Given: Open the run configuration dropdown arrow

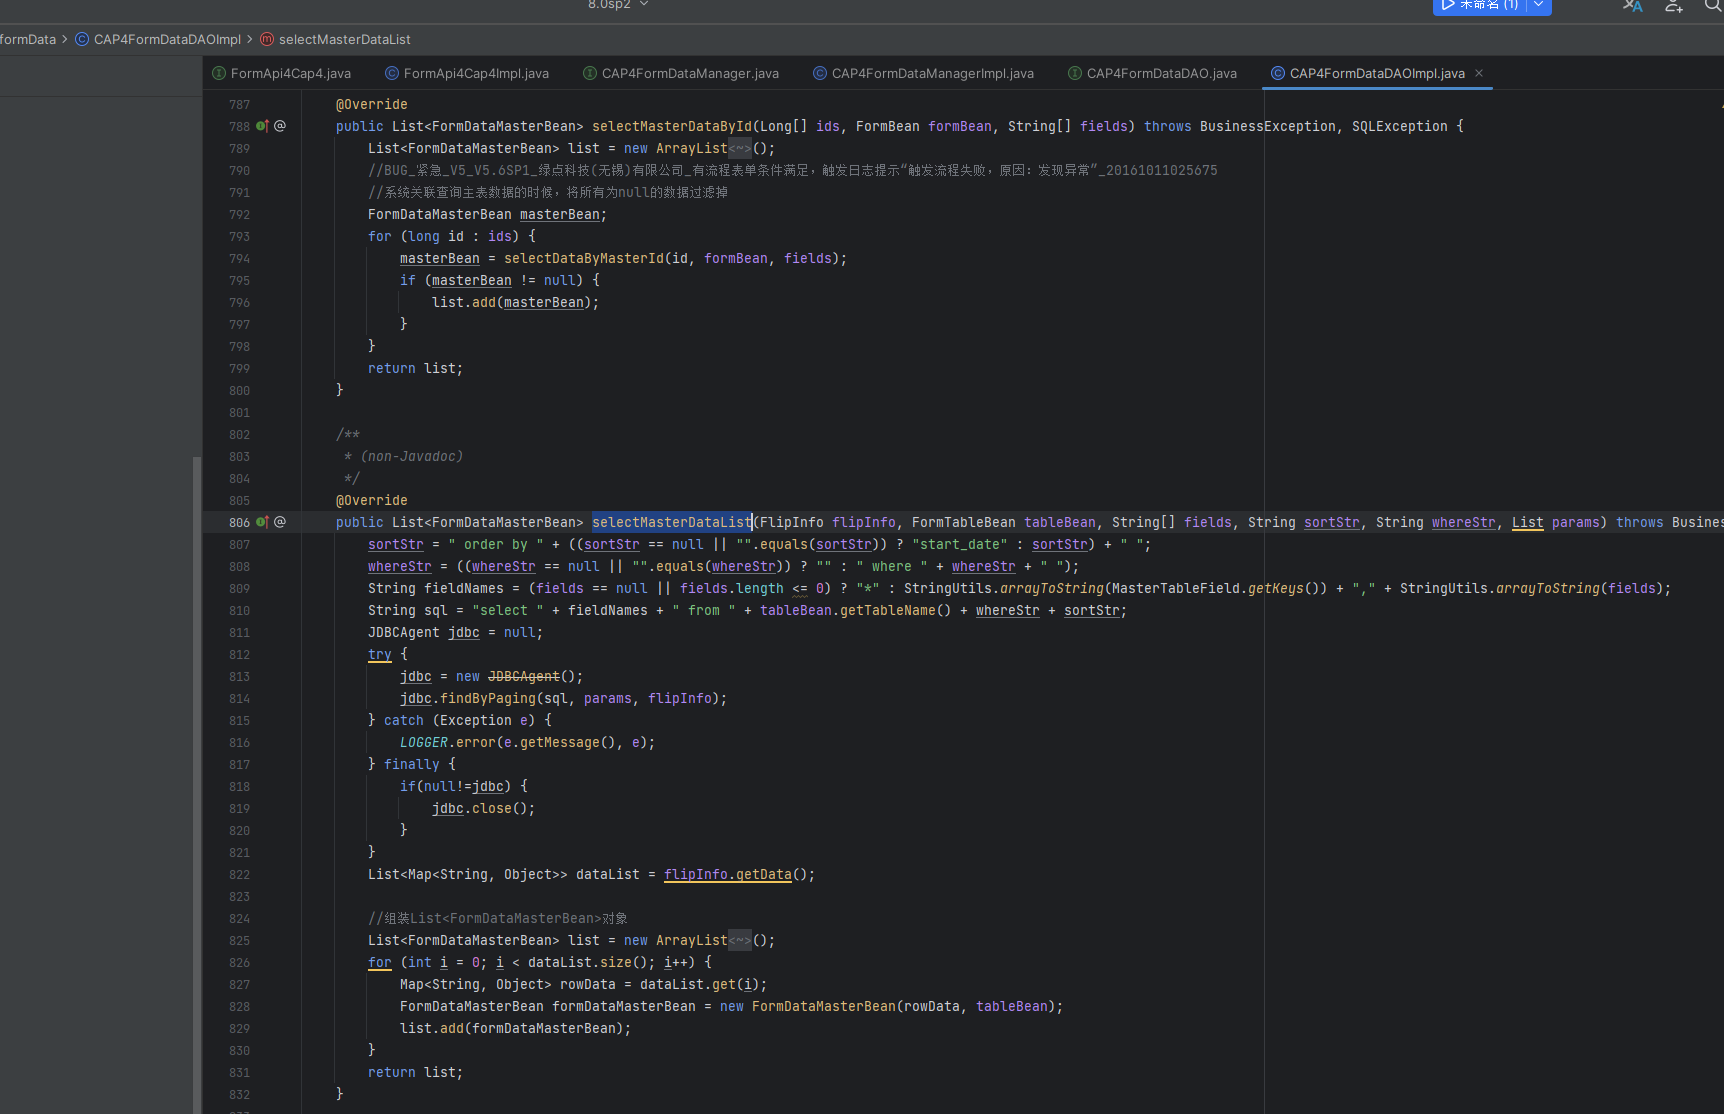Looking at the screenshot, I should pyautogui.click(x=1539, y=5).
